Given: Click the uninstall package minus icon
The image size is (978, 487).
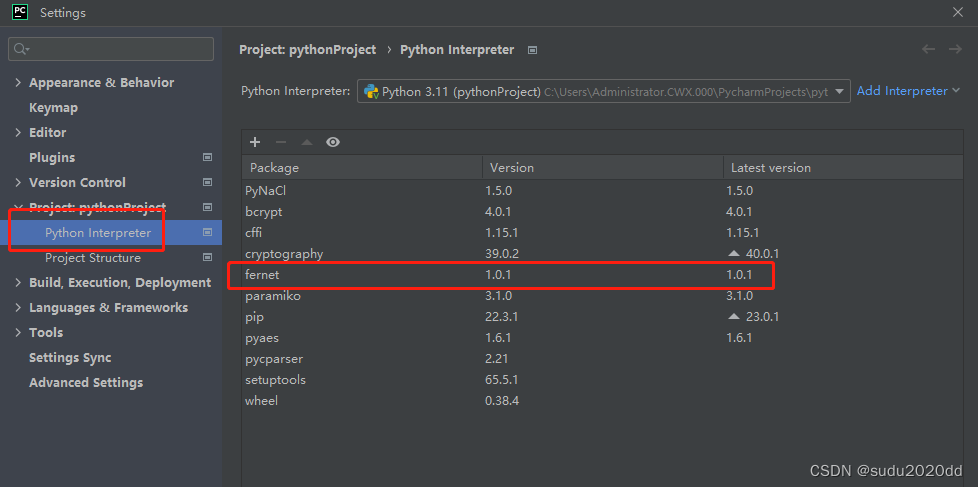Looking at the screenshot, I should pyautogui.click(x=281, y=142).
